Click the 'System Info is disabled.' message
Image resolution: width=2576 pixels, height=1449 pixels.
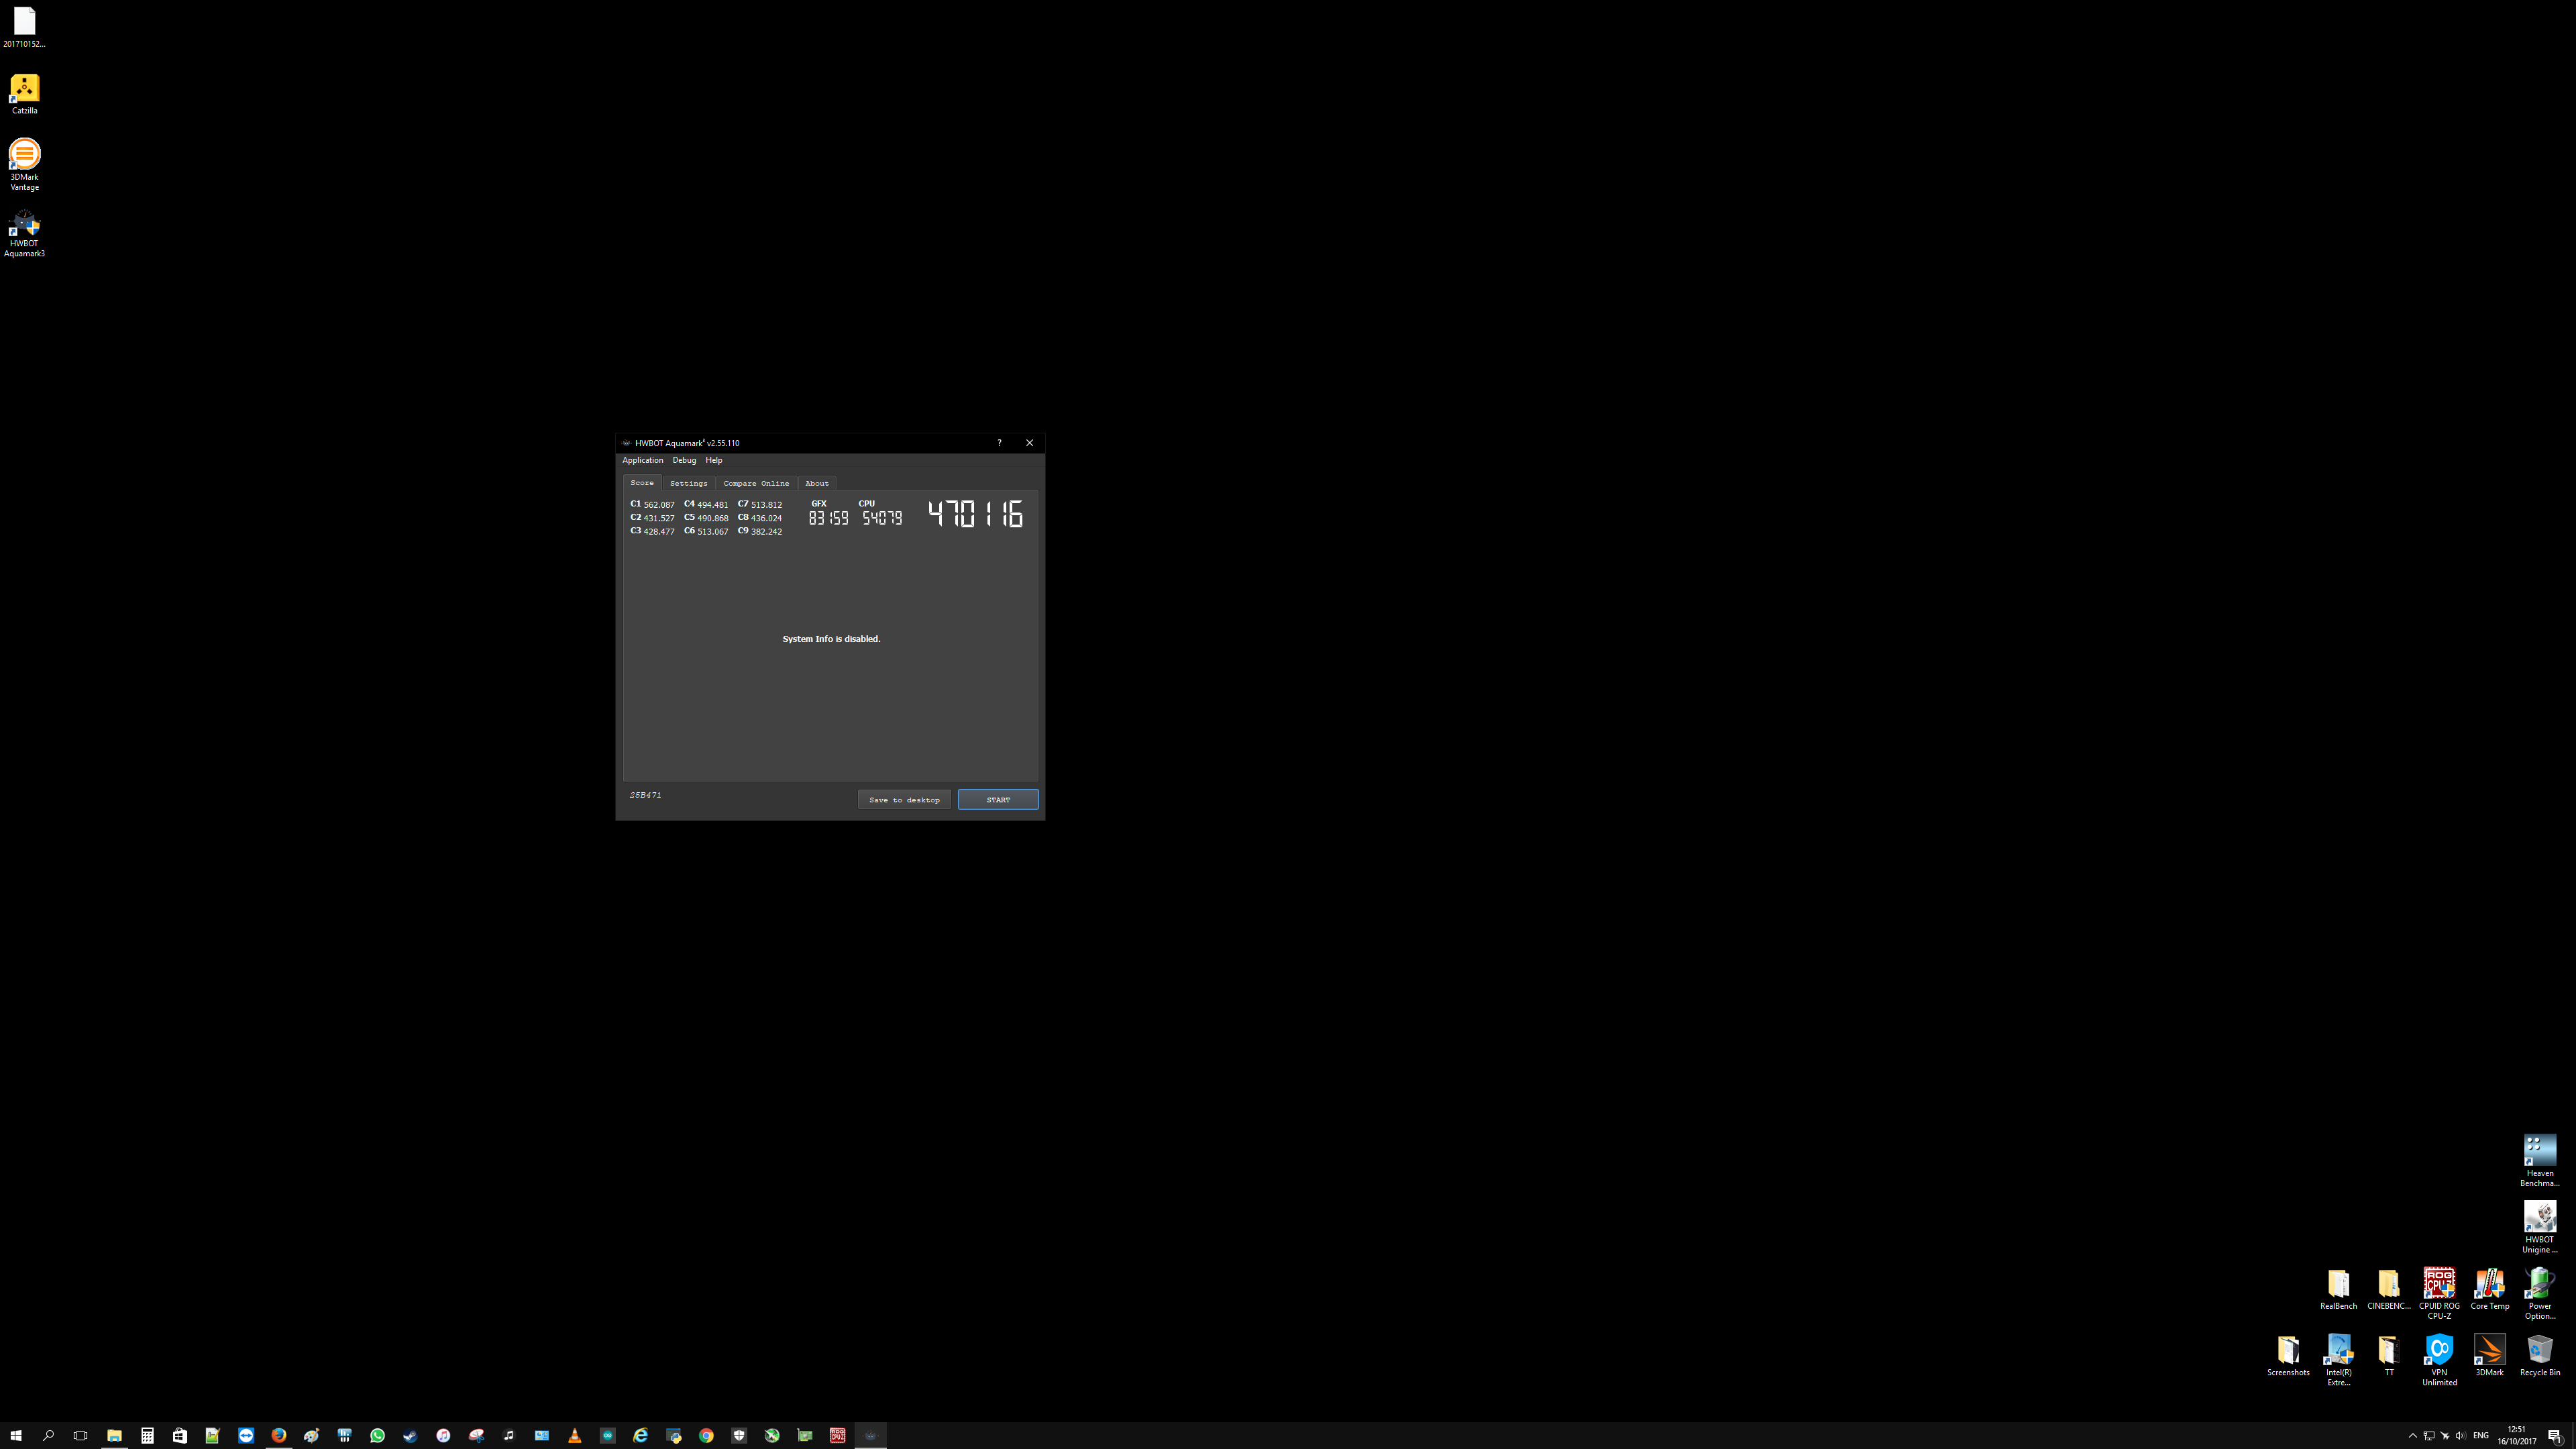click(831, 639)
